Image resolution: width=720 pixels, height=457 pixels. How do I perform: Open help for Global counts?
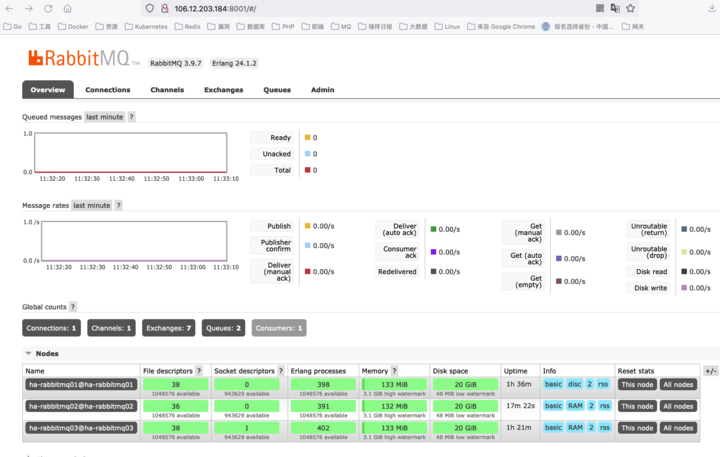pos(73,307)
